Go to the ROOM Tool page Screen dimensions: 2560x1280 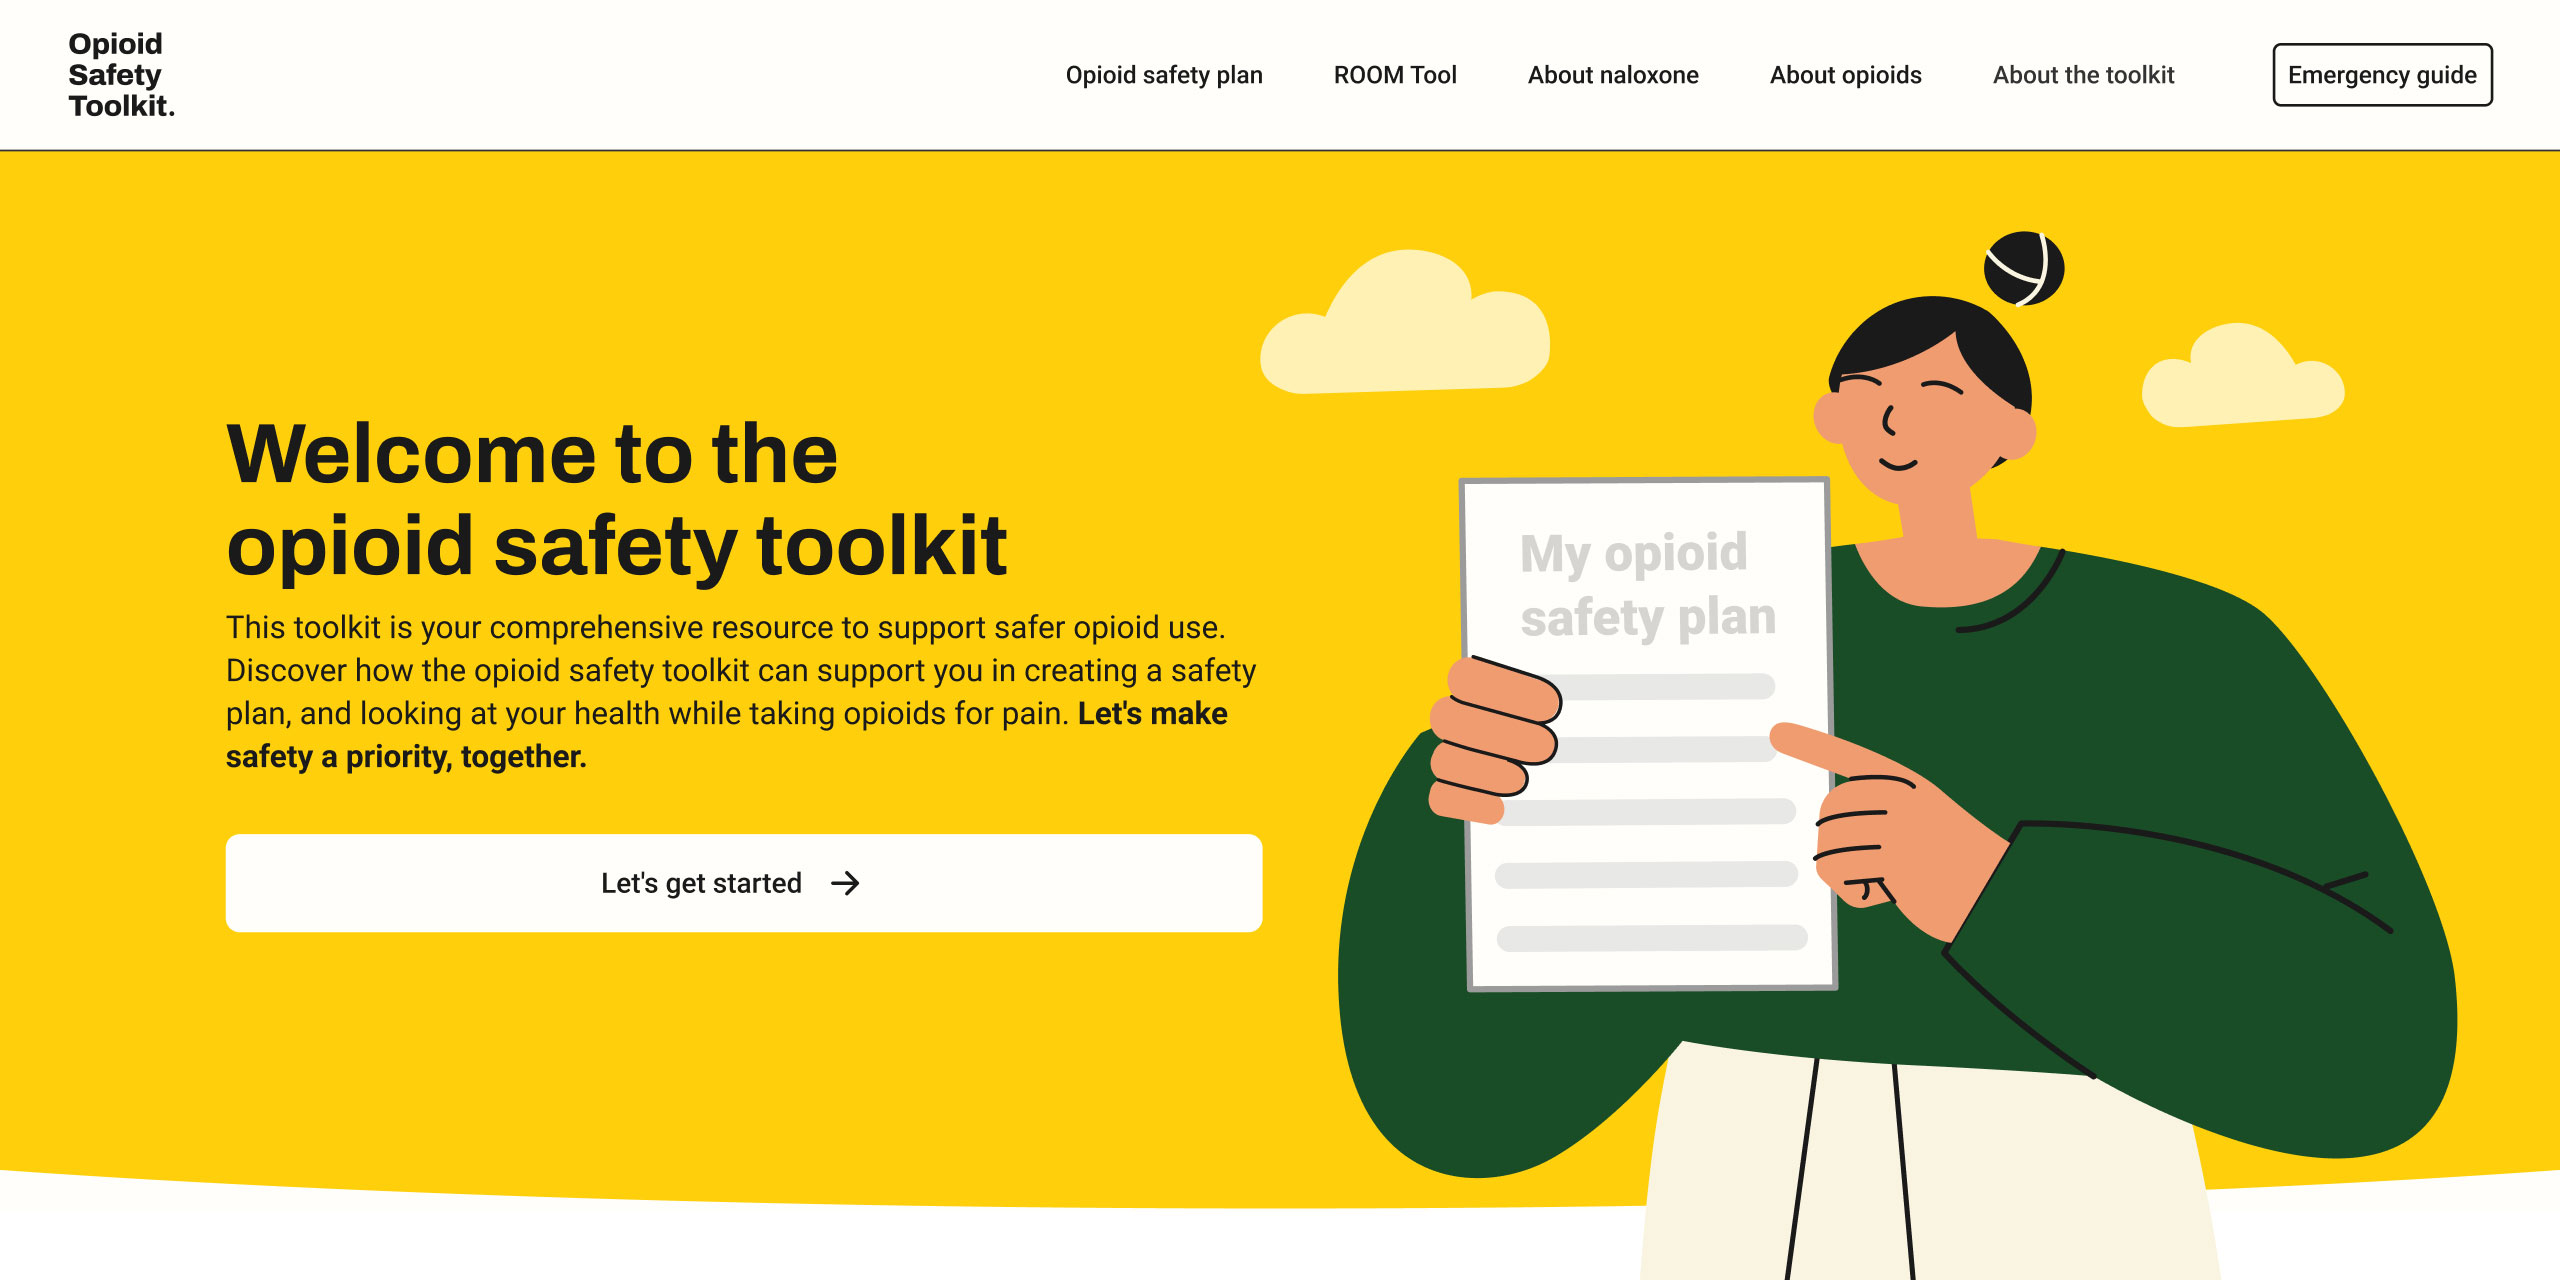[1394, 75]
